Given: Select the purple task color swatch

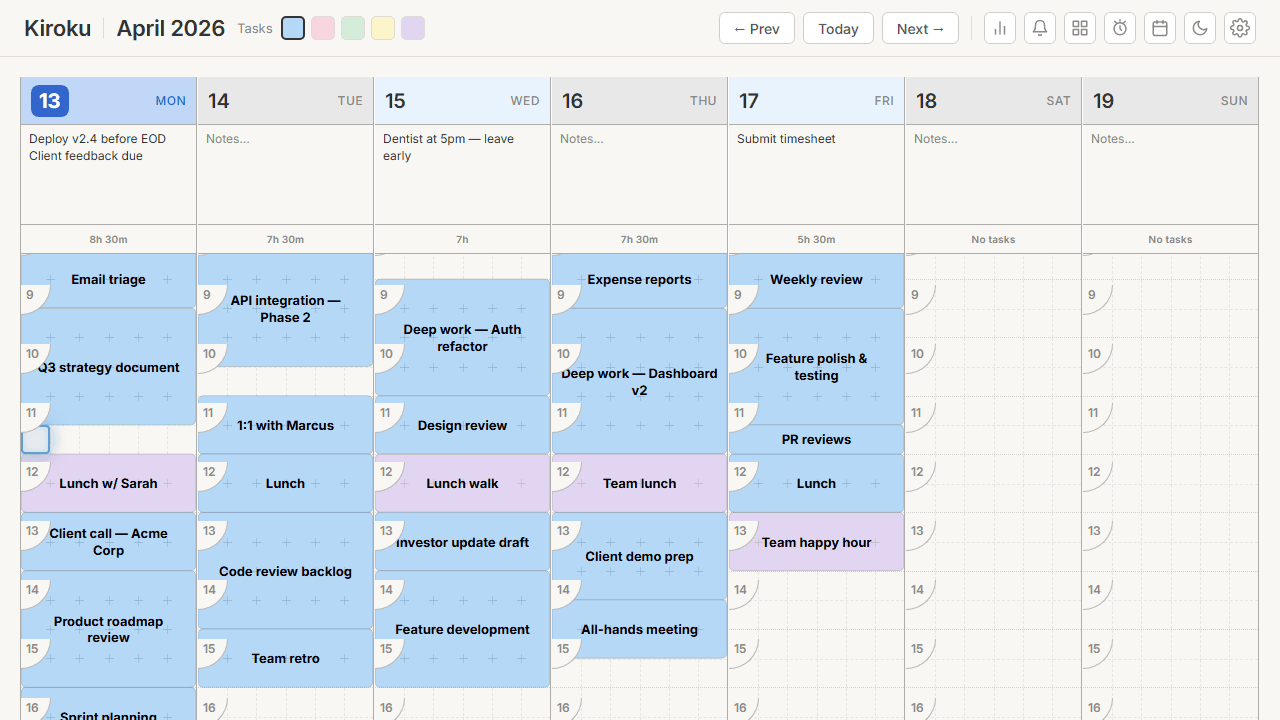Looking at the screenshot, I should pos(412,28).
